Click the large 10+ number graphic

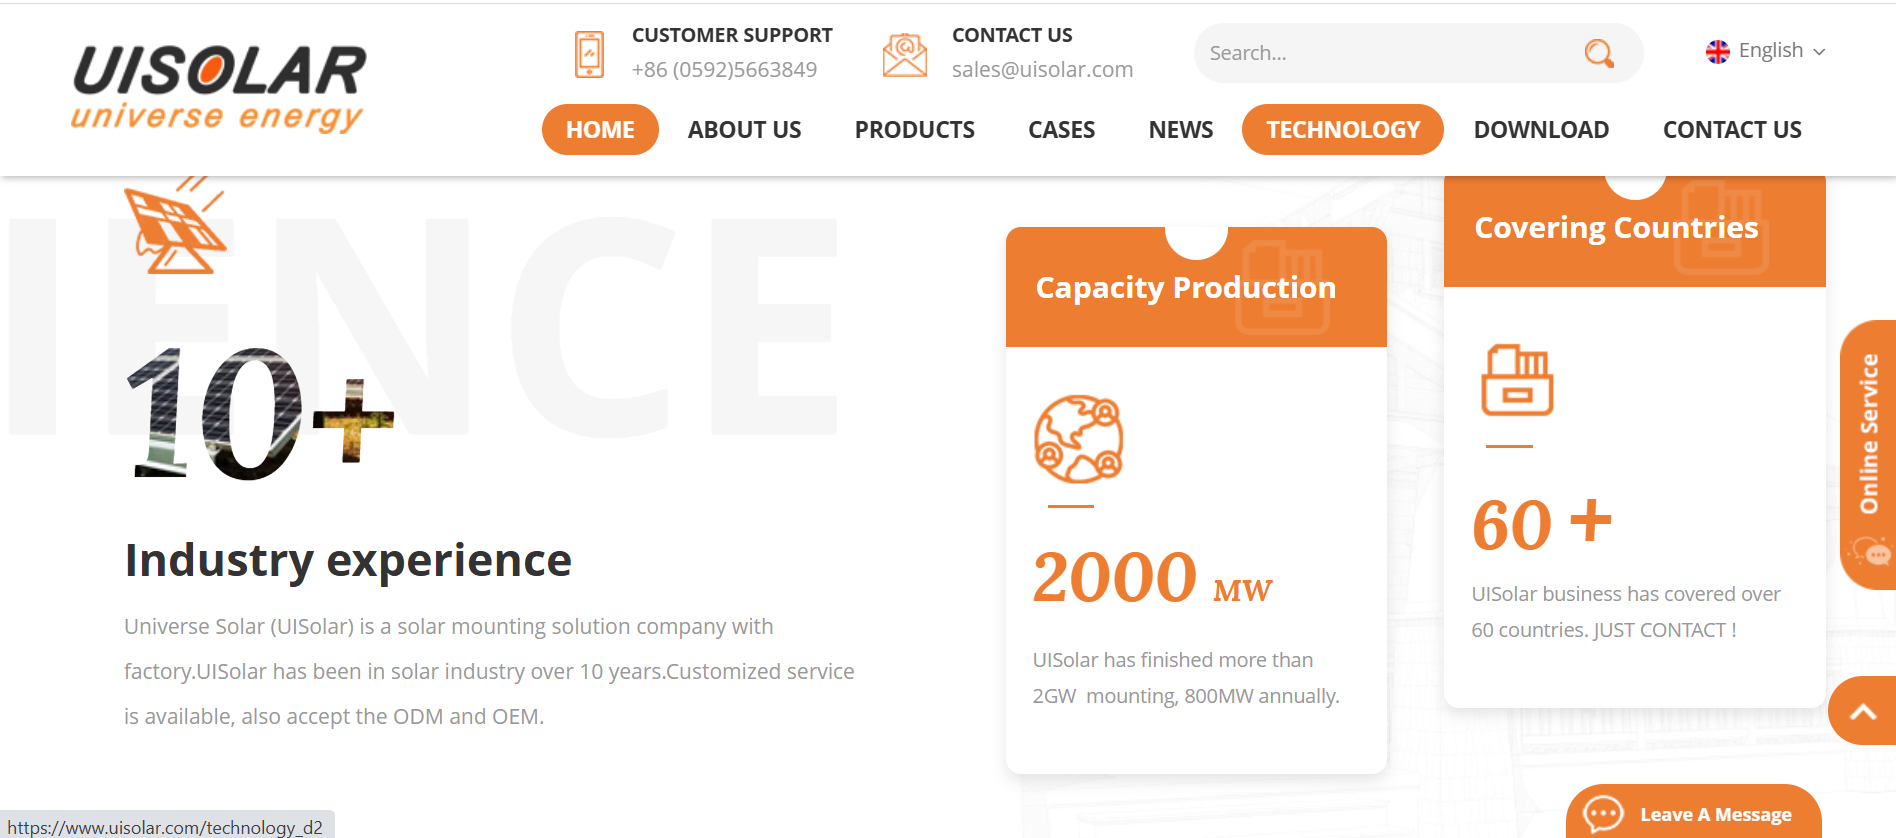tap(260, 413)
